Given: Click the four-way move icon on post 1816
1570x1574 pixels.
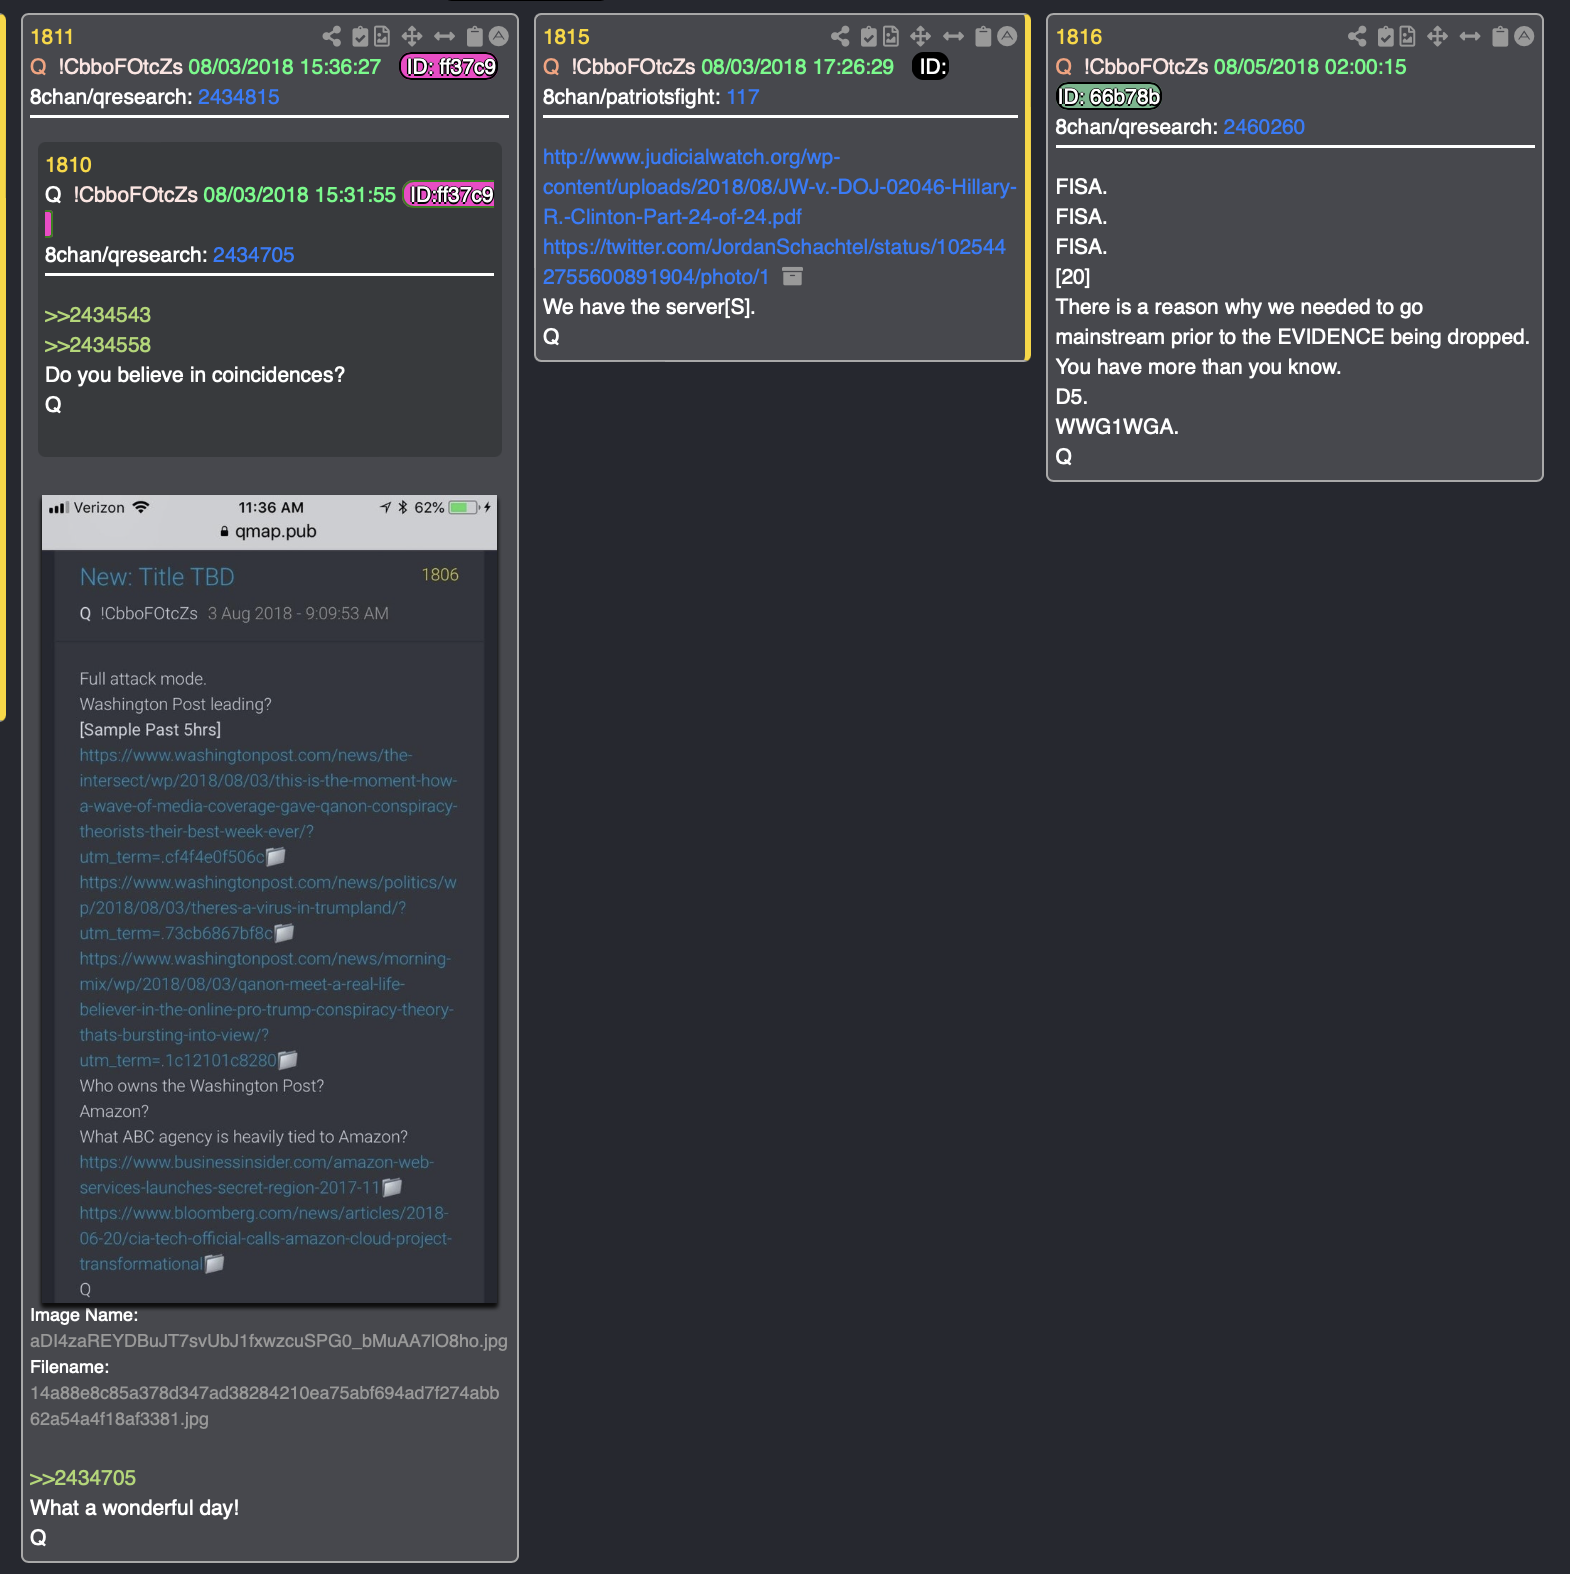Looking at the screenshot, I should tap(1438, 37).
